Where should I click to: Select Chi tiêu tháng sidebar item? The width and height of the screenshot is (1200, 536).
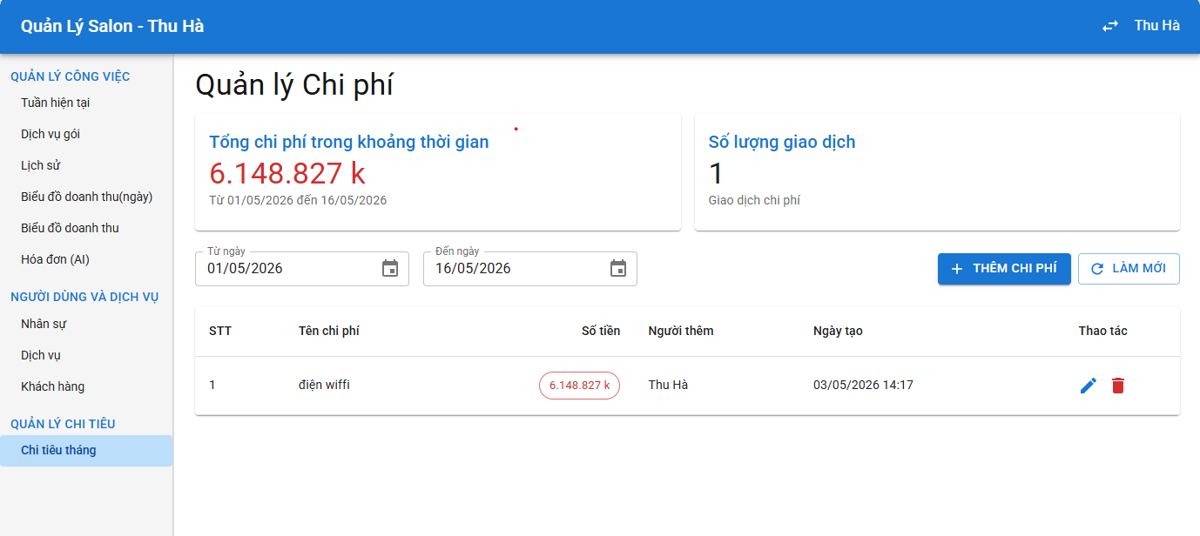click(x=86, y=450)
